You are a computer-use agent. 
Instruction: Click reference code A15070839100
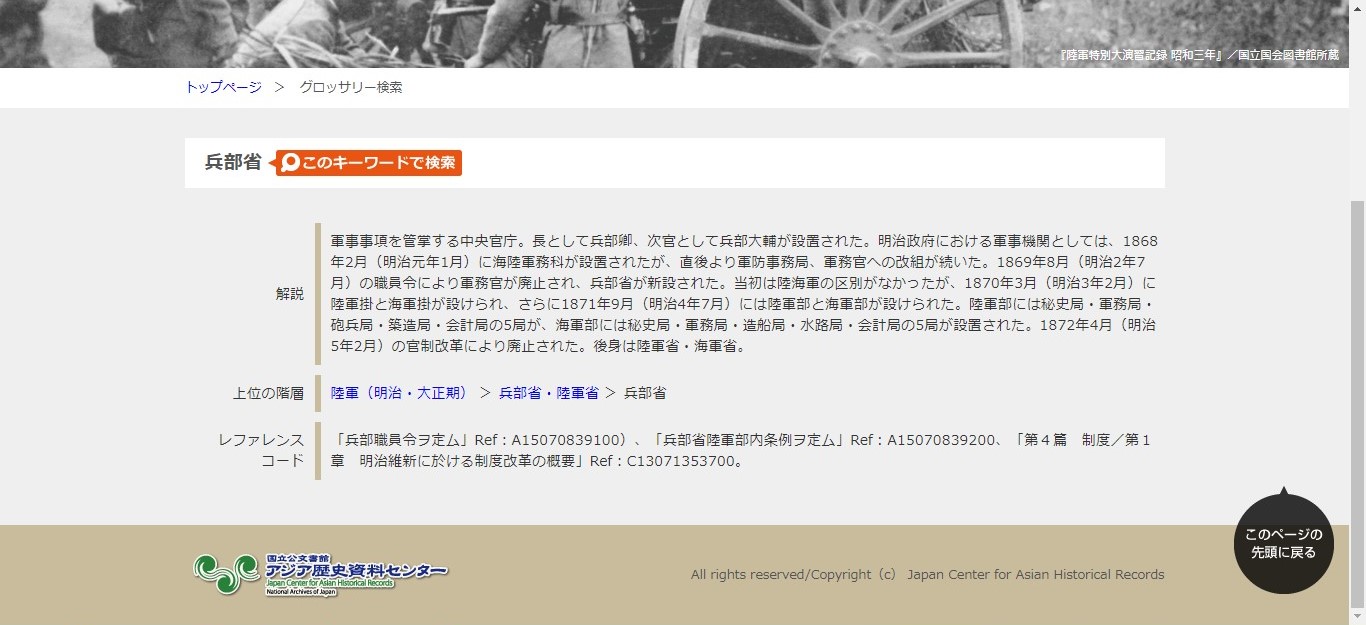click(554, 440)
